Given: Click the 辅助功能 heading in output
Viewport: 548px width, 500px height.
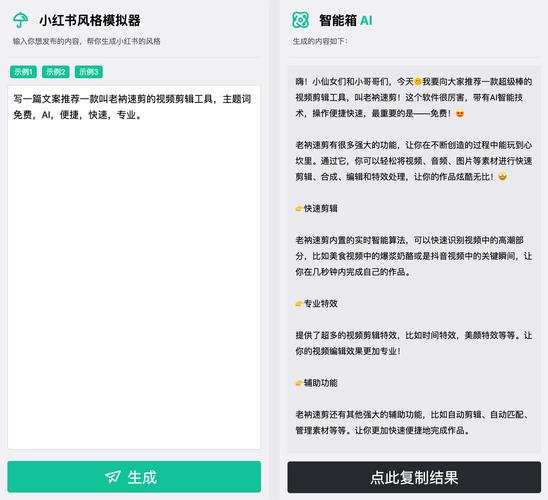Looking at the screenshot, I should [321, 383].
